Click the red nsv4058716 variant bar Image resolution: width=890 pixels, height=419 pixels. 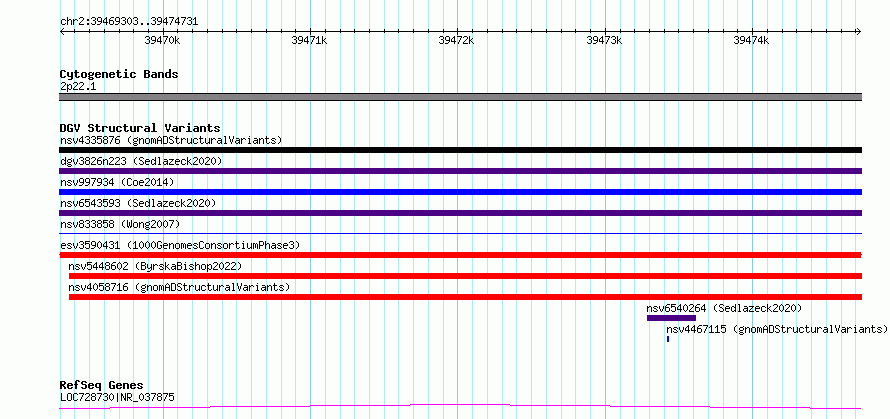(465, 297)
